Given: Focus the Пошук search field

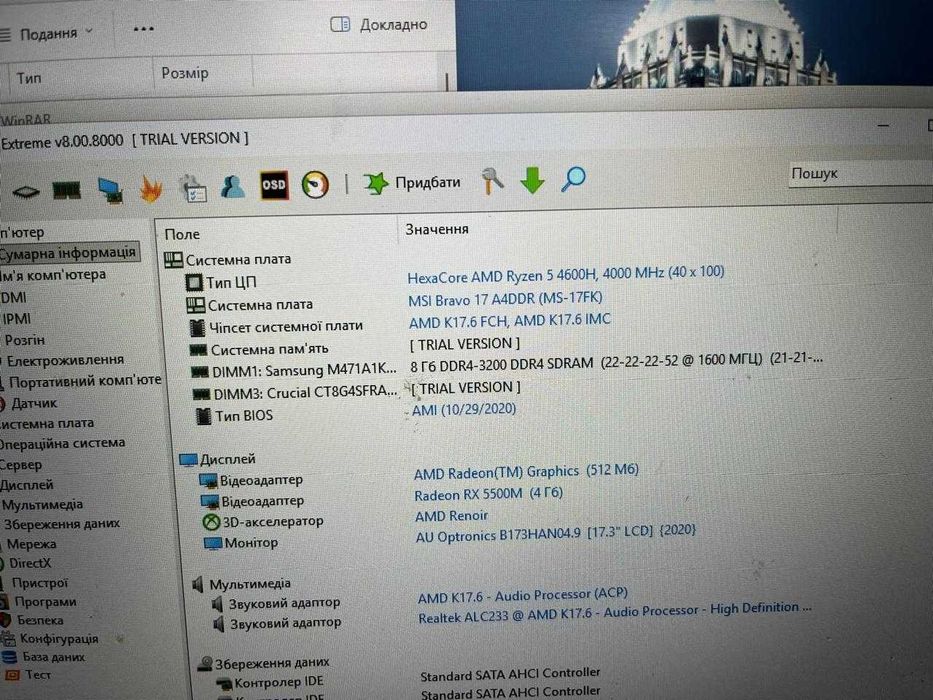Looking at the screenshot, I should coord(860,174).
